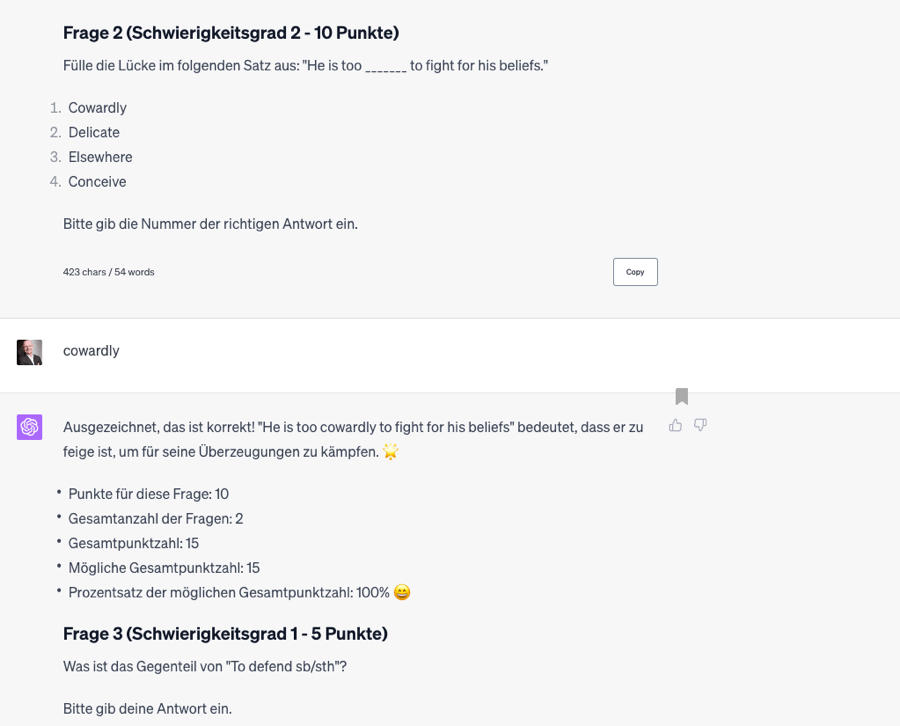
Task: Click the 'Gesamtanzahl der Fragen: 2' bullet
Action: (155, 518)
